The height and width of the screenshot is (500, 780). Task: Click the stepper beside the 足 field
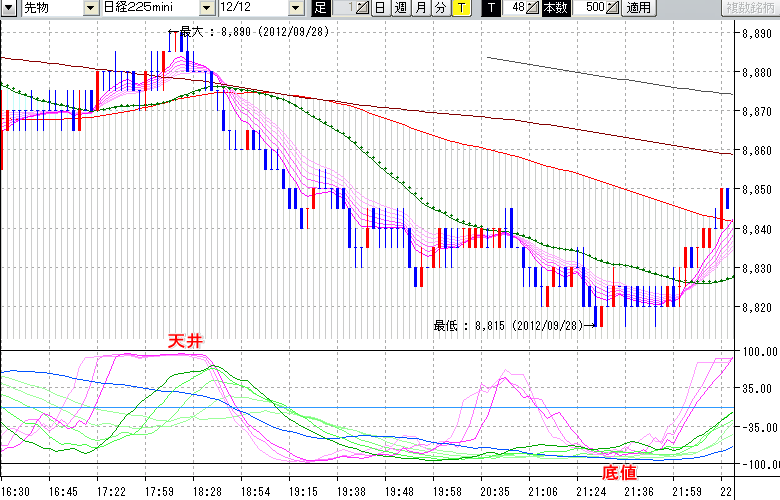[x=363, y=8]
